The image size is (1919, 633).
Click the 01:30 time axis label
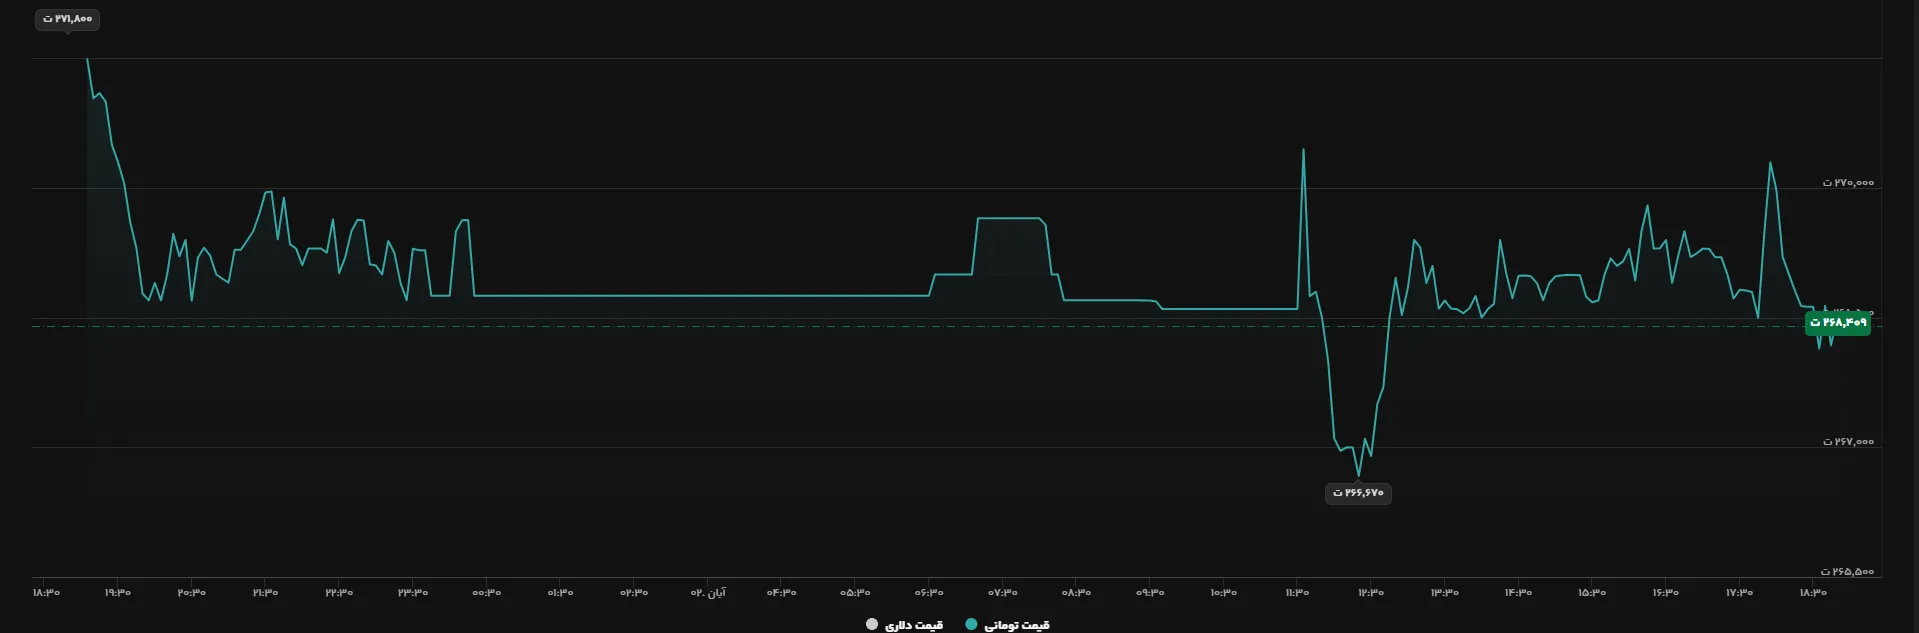coord(560,593)
